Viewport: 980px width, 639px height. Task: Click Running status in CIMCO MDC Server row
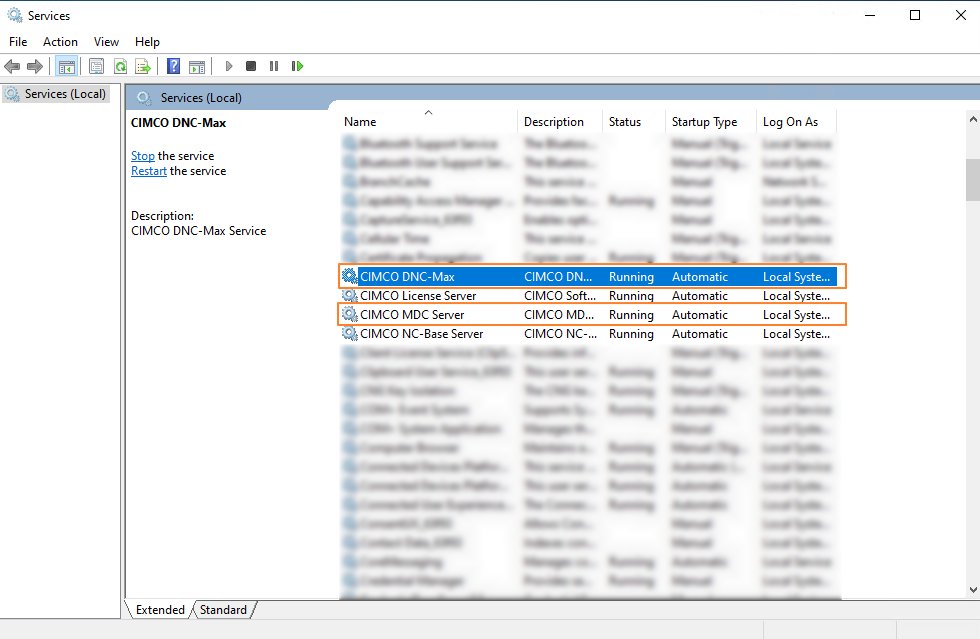631,314
